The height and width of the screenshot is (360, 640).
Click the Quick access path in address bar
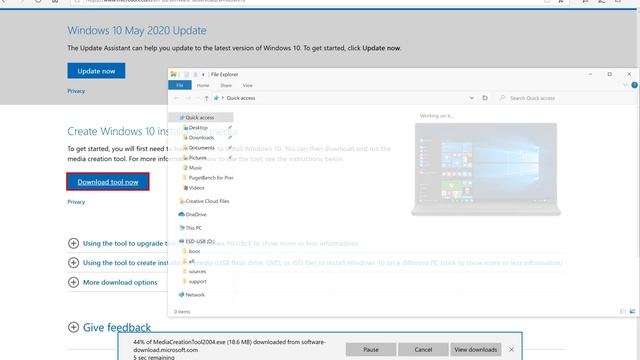coord(241,98)
